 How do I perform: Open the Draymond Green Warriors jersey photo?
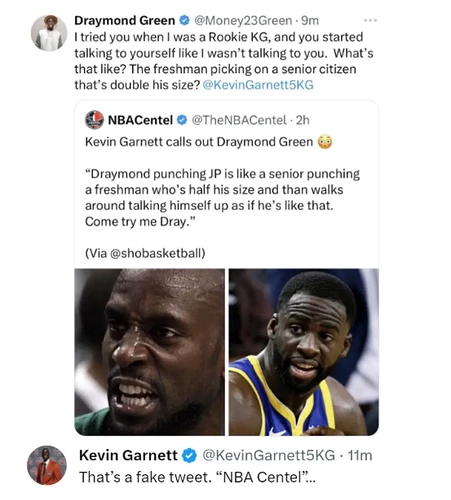tap(304, 352)
